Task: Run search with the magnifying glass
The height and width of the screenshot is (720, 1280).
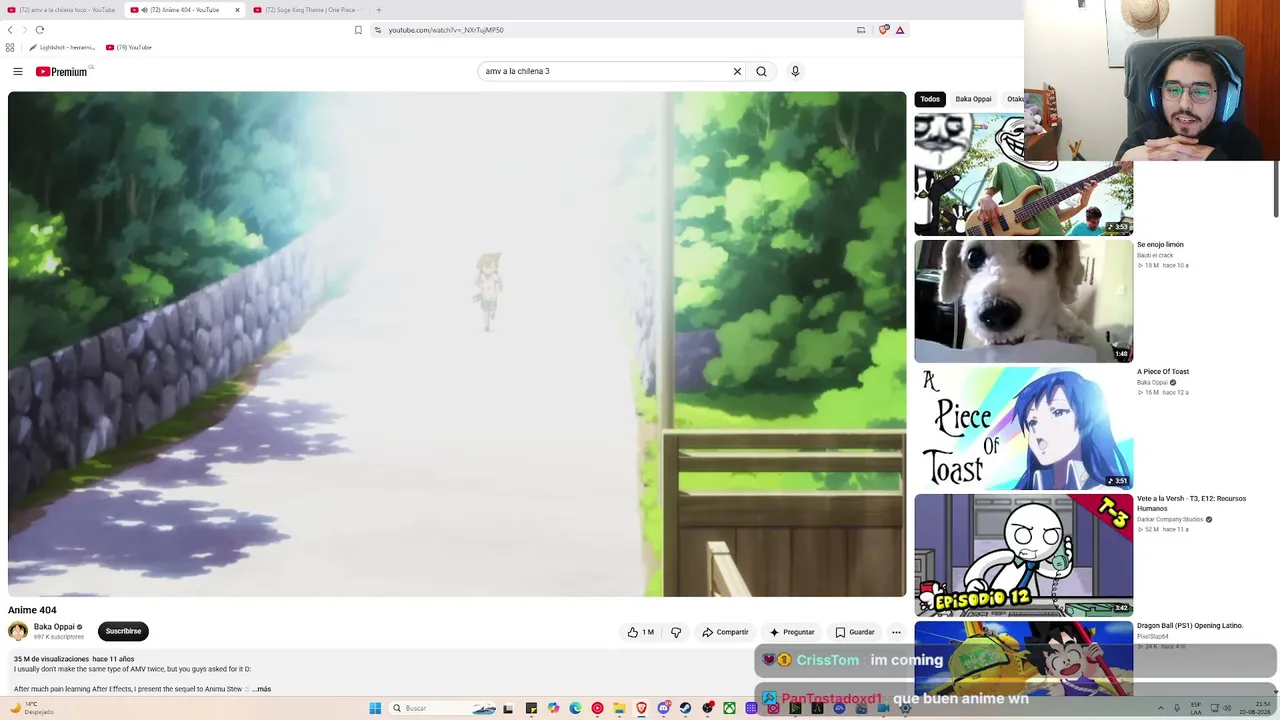Action: tap(761, 71)
